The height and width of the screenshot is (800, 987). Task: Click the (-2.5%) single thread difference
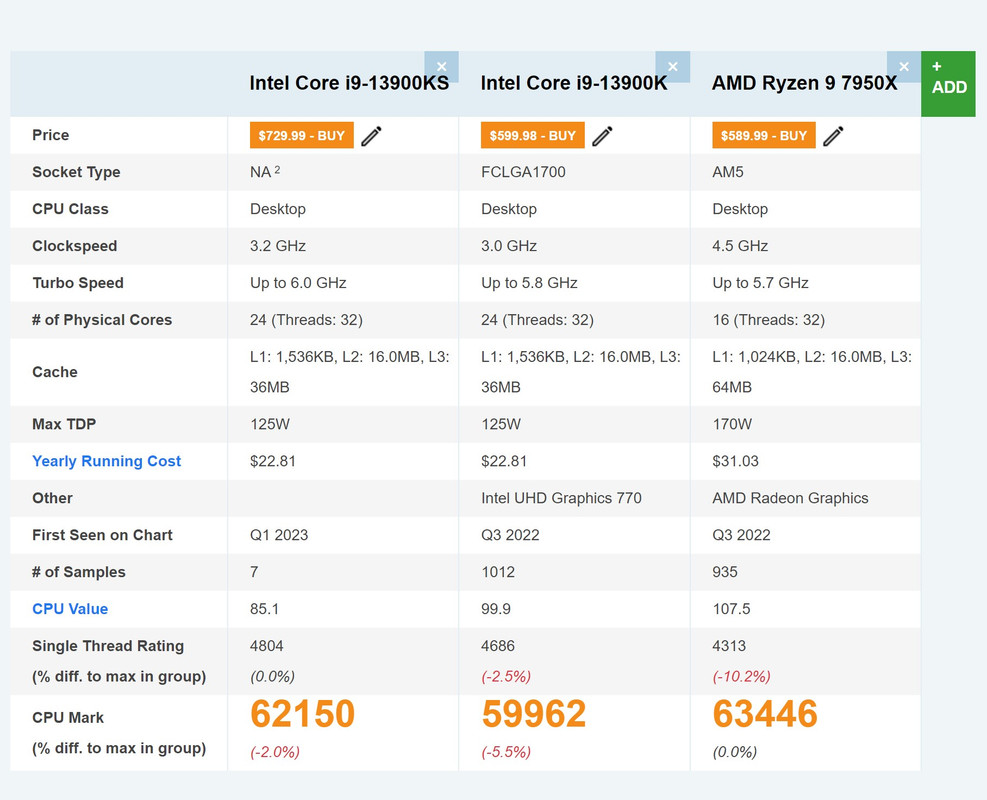(x=506, y=677)
